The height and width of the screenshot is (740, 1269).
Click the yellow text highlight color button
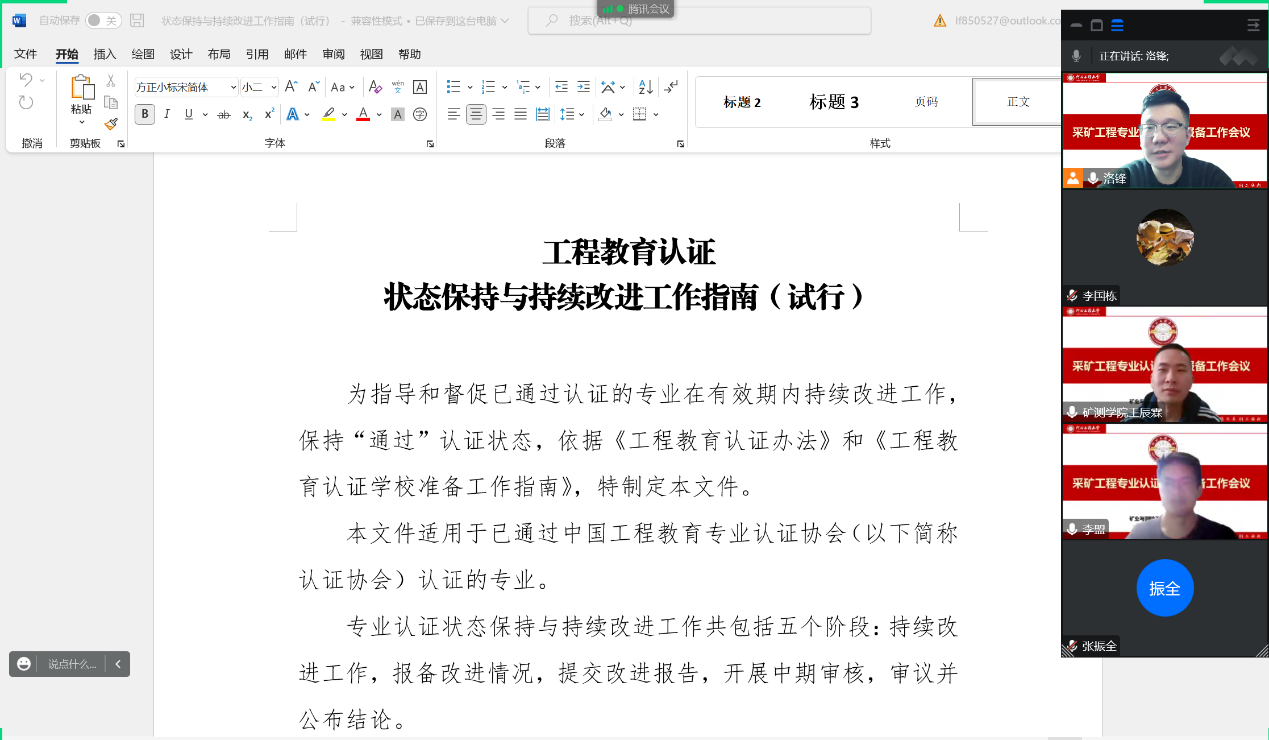(x=328, y=114)
